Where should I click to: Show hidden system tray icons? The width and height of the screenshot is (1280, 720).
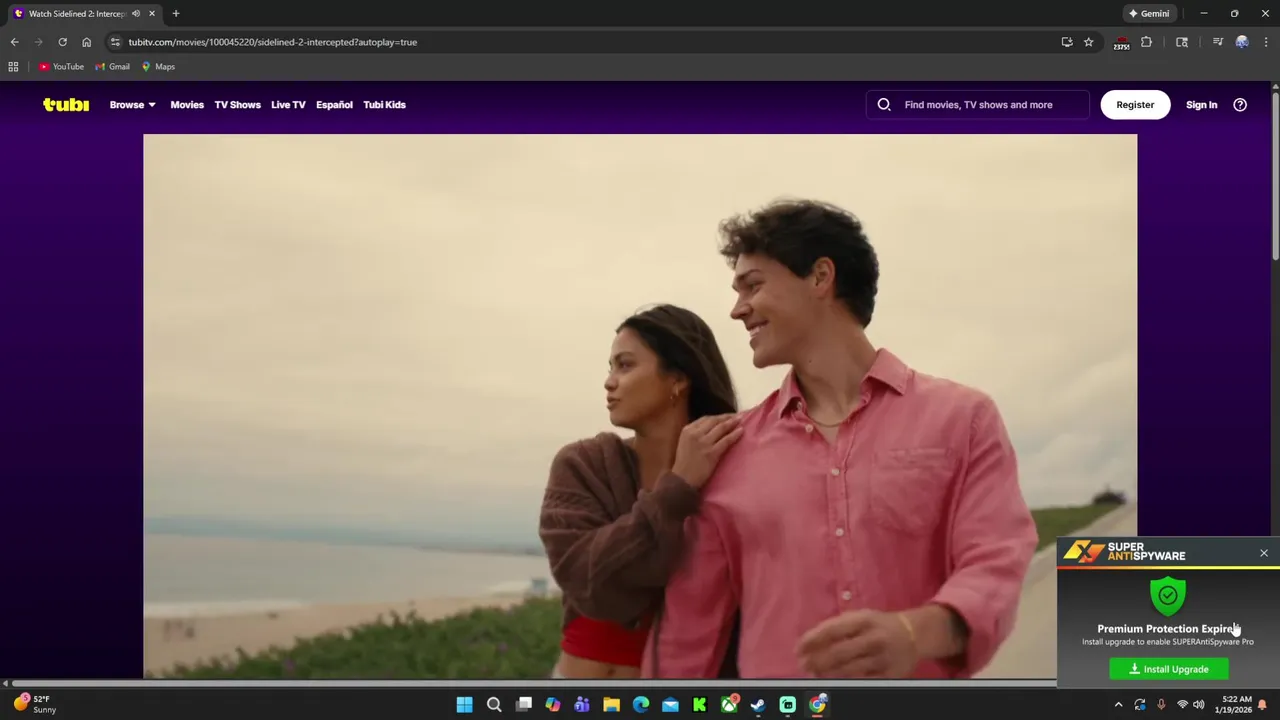[1118, 705]
